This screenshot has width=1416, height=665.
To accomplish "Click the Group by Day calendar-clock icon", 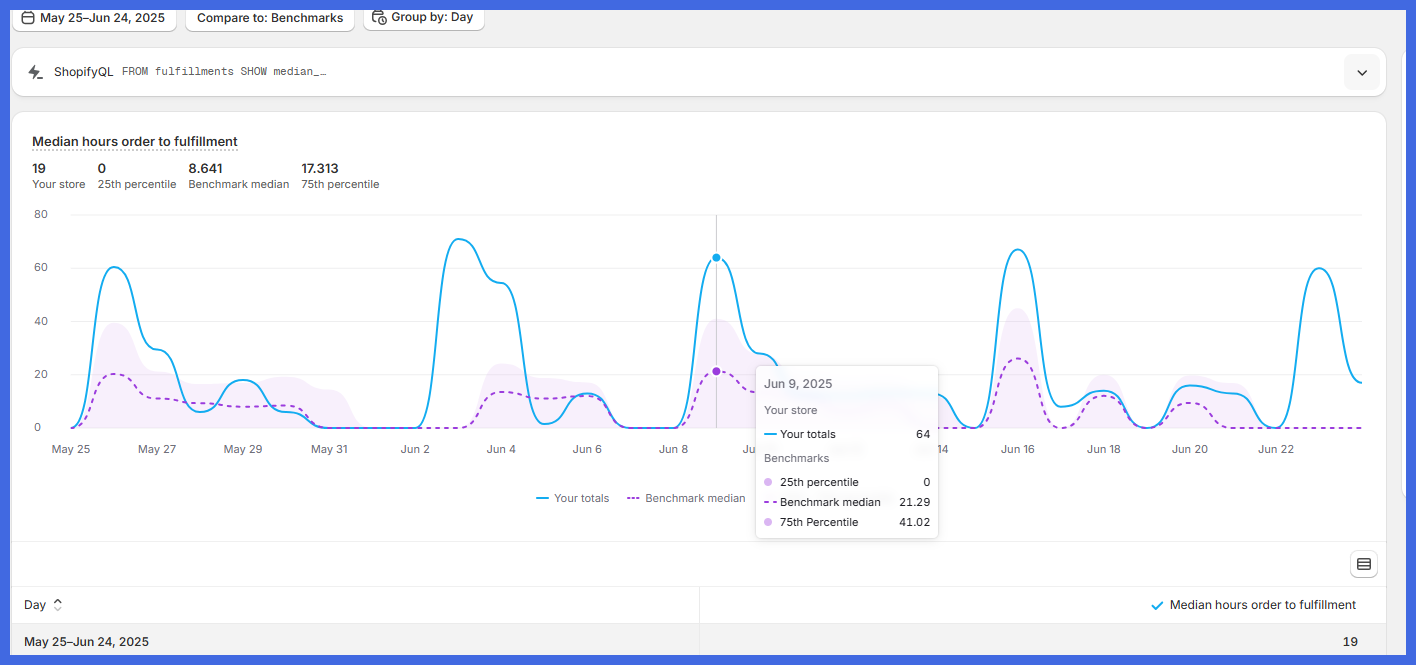I will [379, 17].
